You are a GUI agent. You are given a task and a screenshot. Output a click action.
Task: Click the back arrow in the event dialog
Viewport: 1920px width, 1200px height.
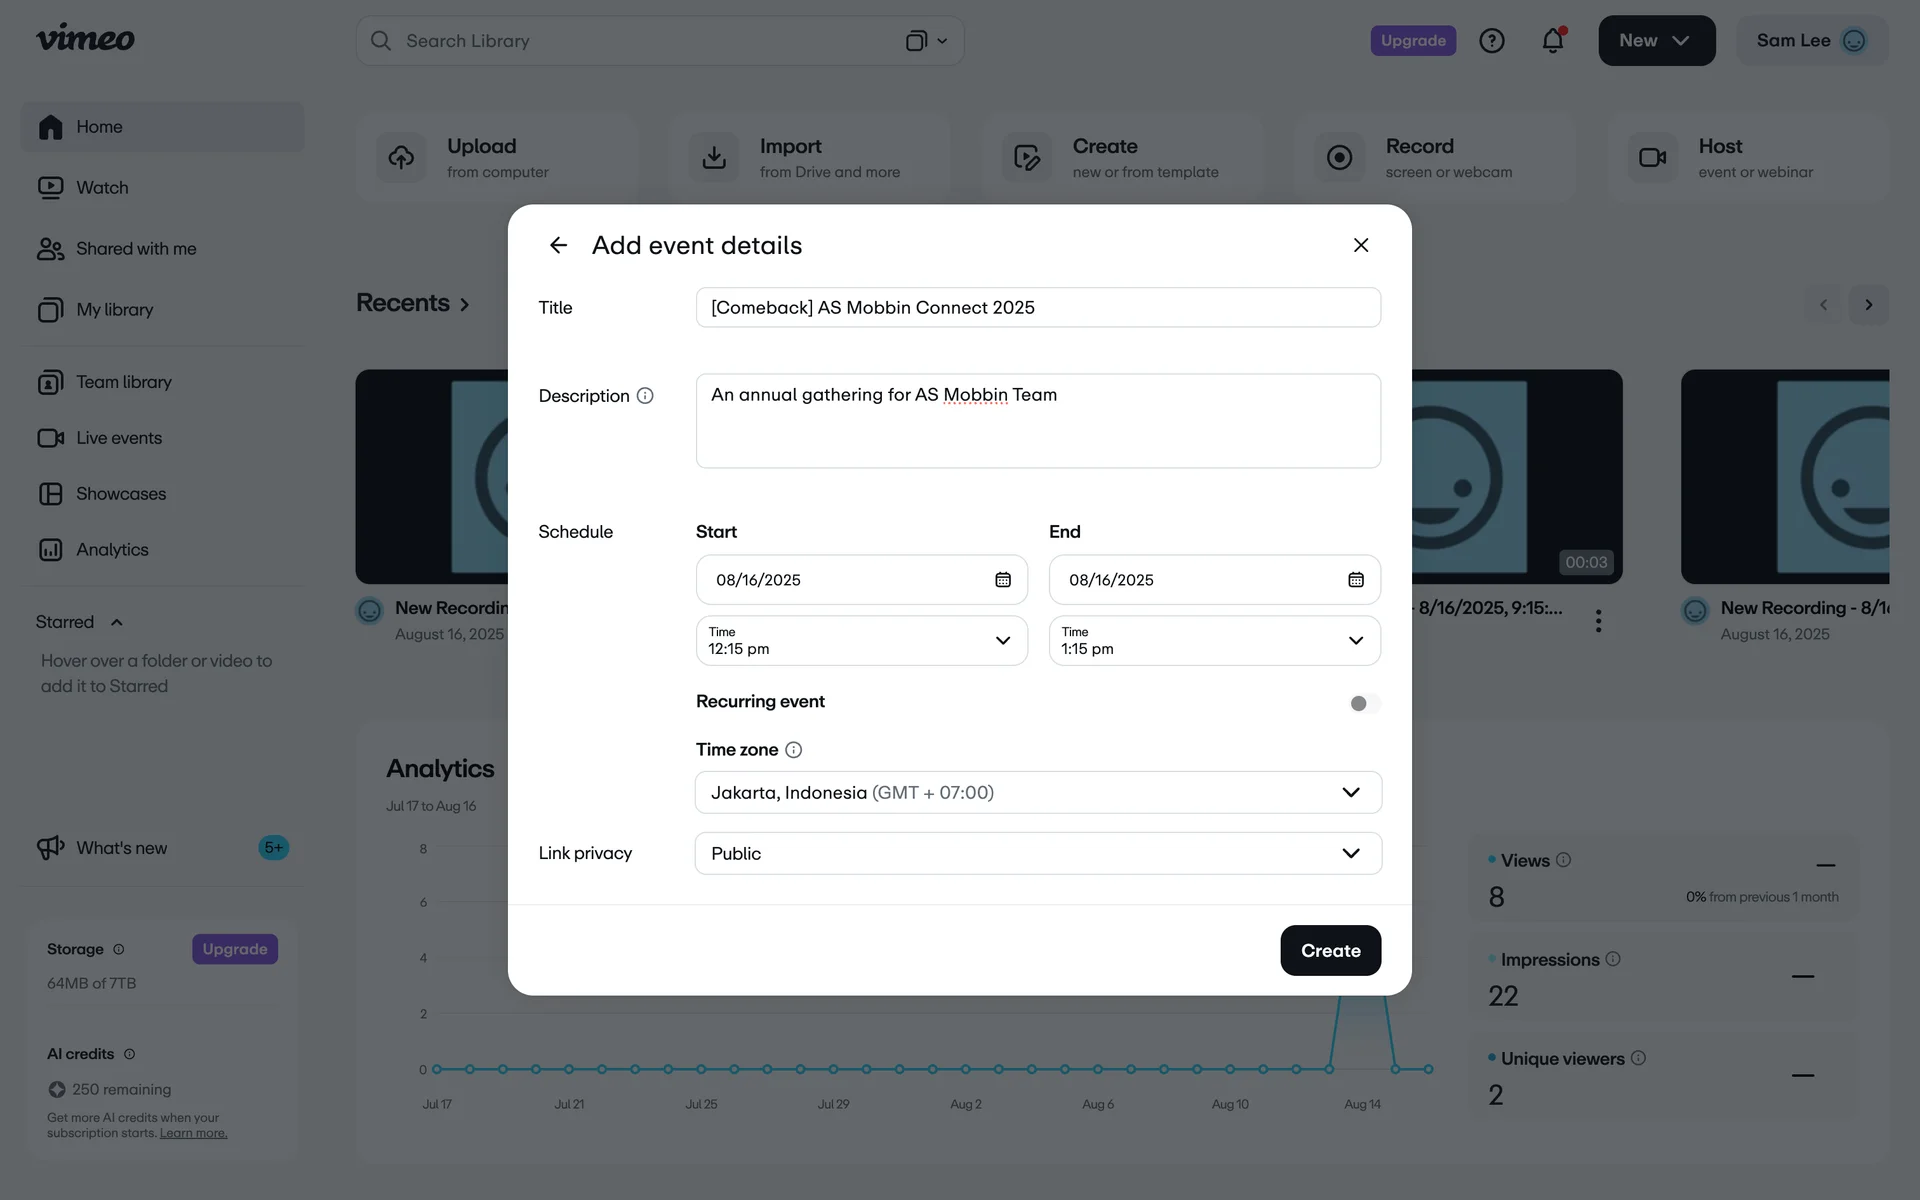[558, 245]
